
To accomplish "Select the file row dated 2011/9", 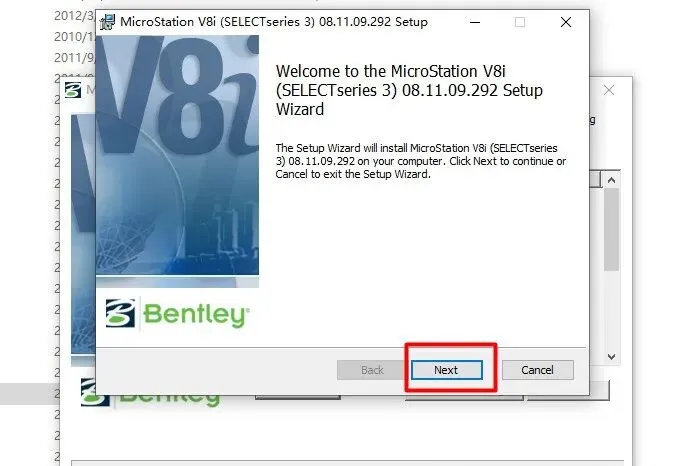I will [74, 57].
